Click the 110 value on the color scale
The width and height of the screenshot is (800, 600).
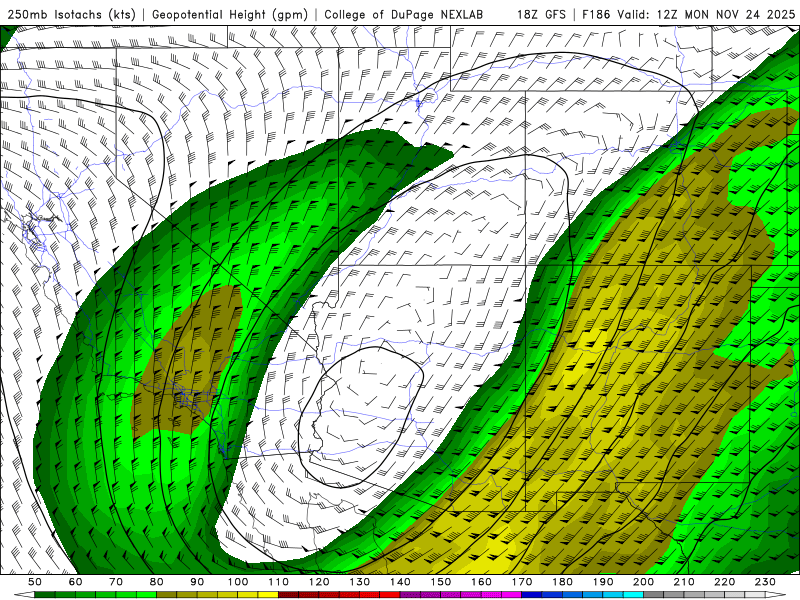[x=279, y=582]
